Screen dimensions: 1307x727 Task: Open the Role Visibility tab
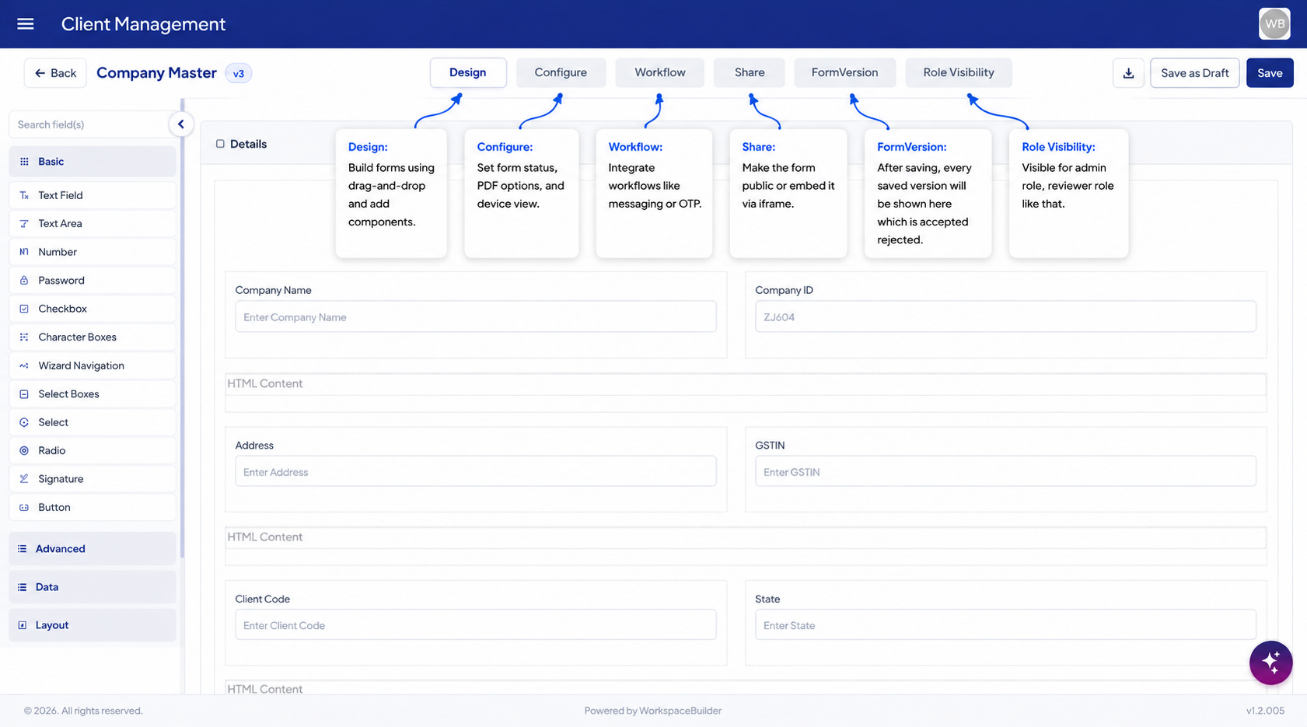[x=958, y=73]
